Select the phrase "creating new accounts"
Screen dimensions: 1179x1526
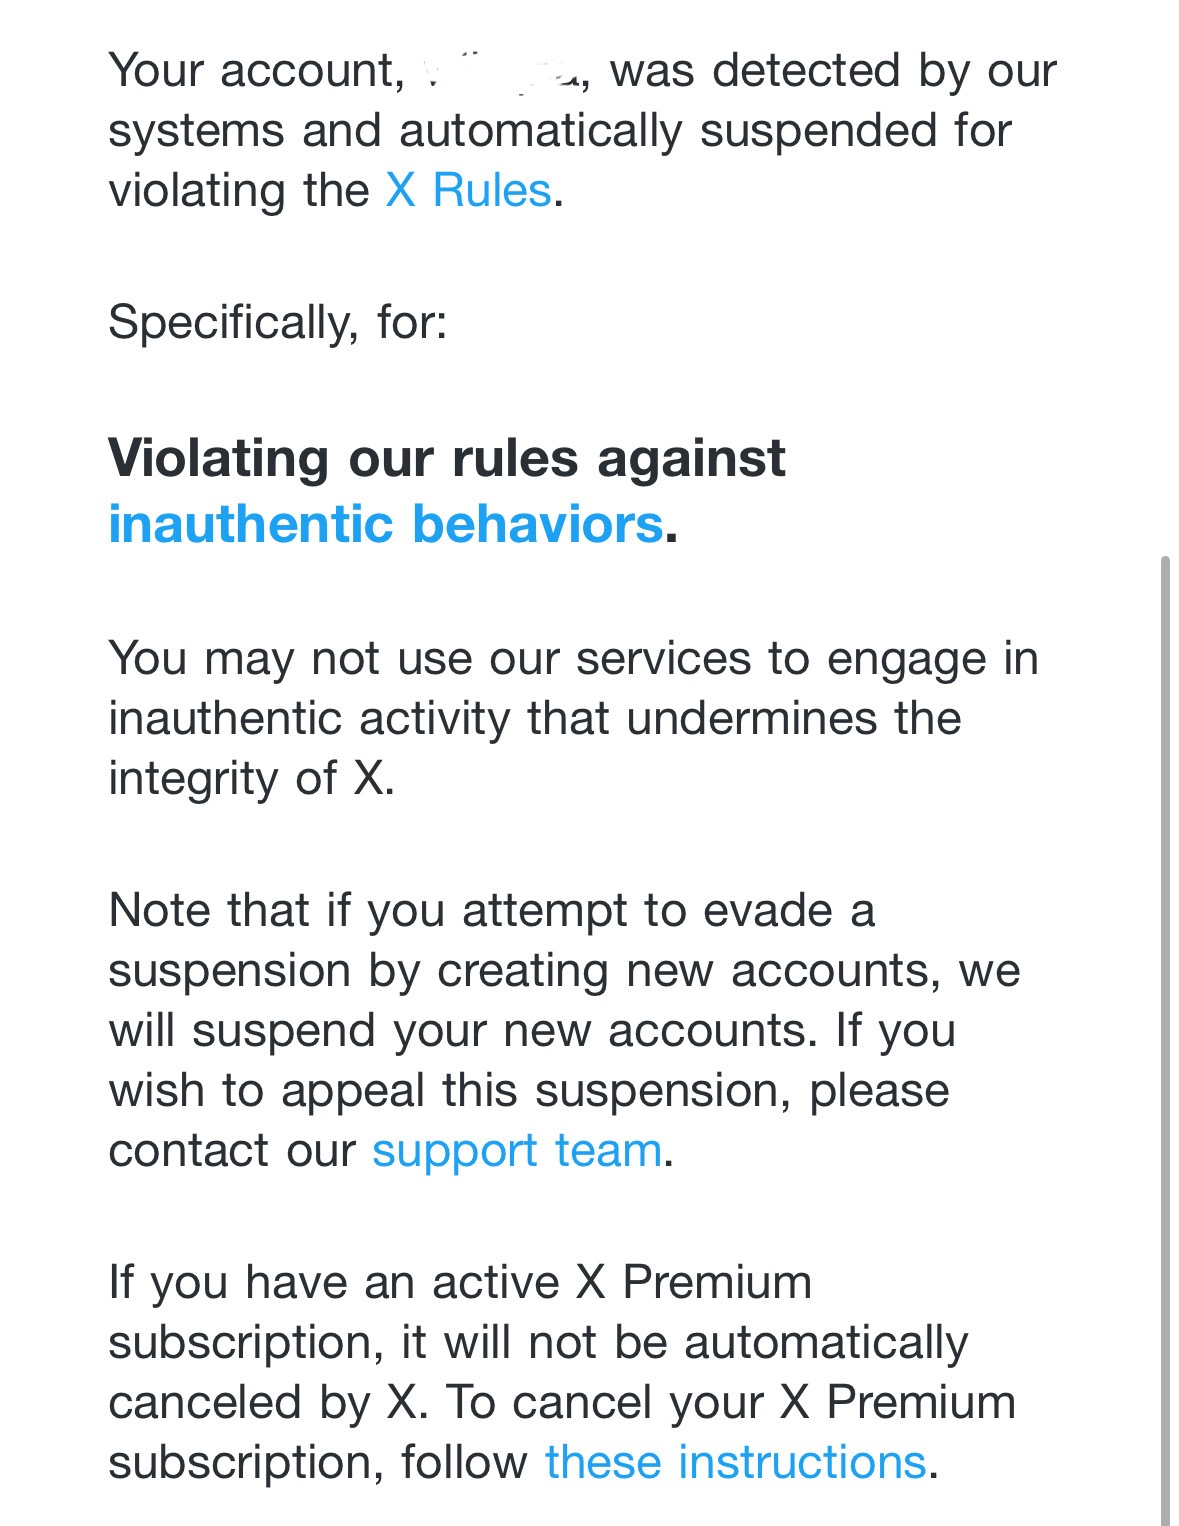689,971
